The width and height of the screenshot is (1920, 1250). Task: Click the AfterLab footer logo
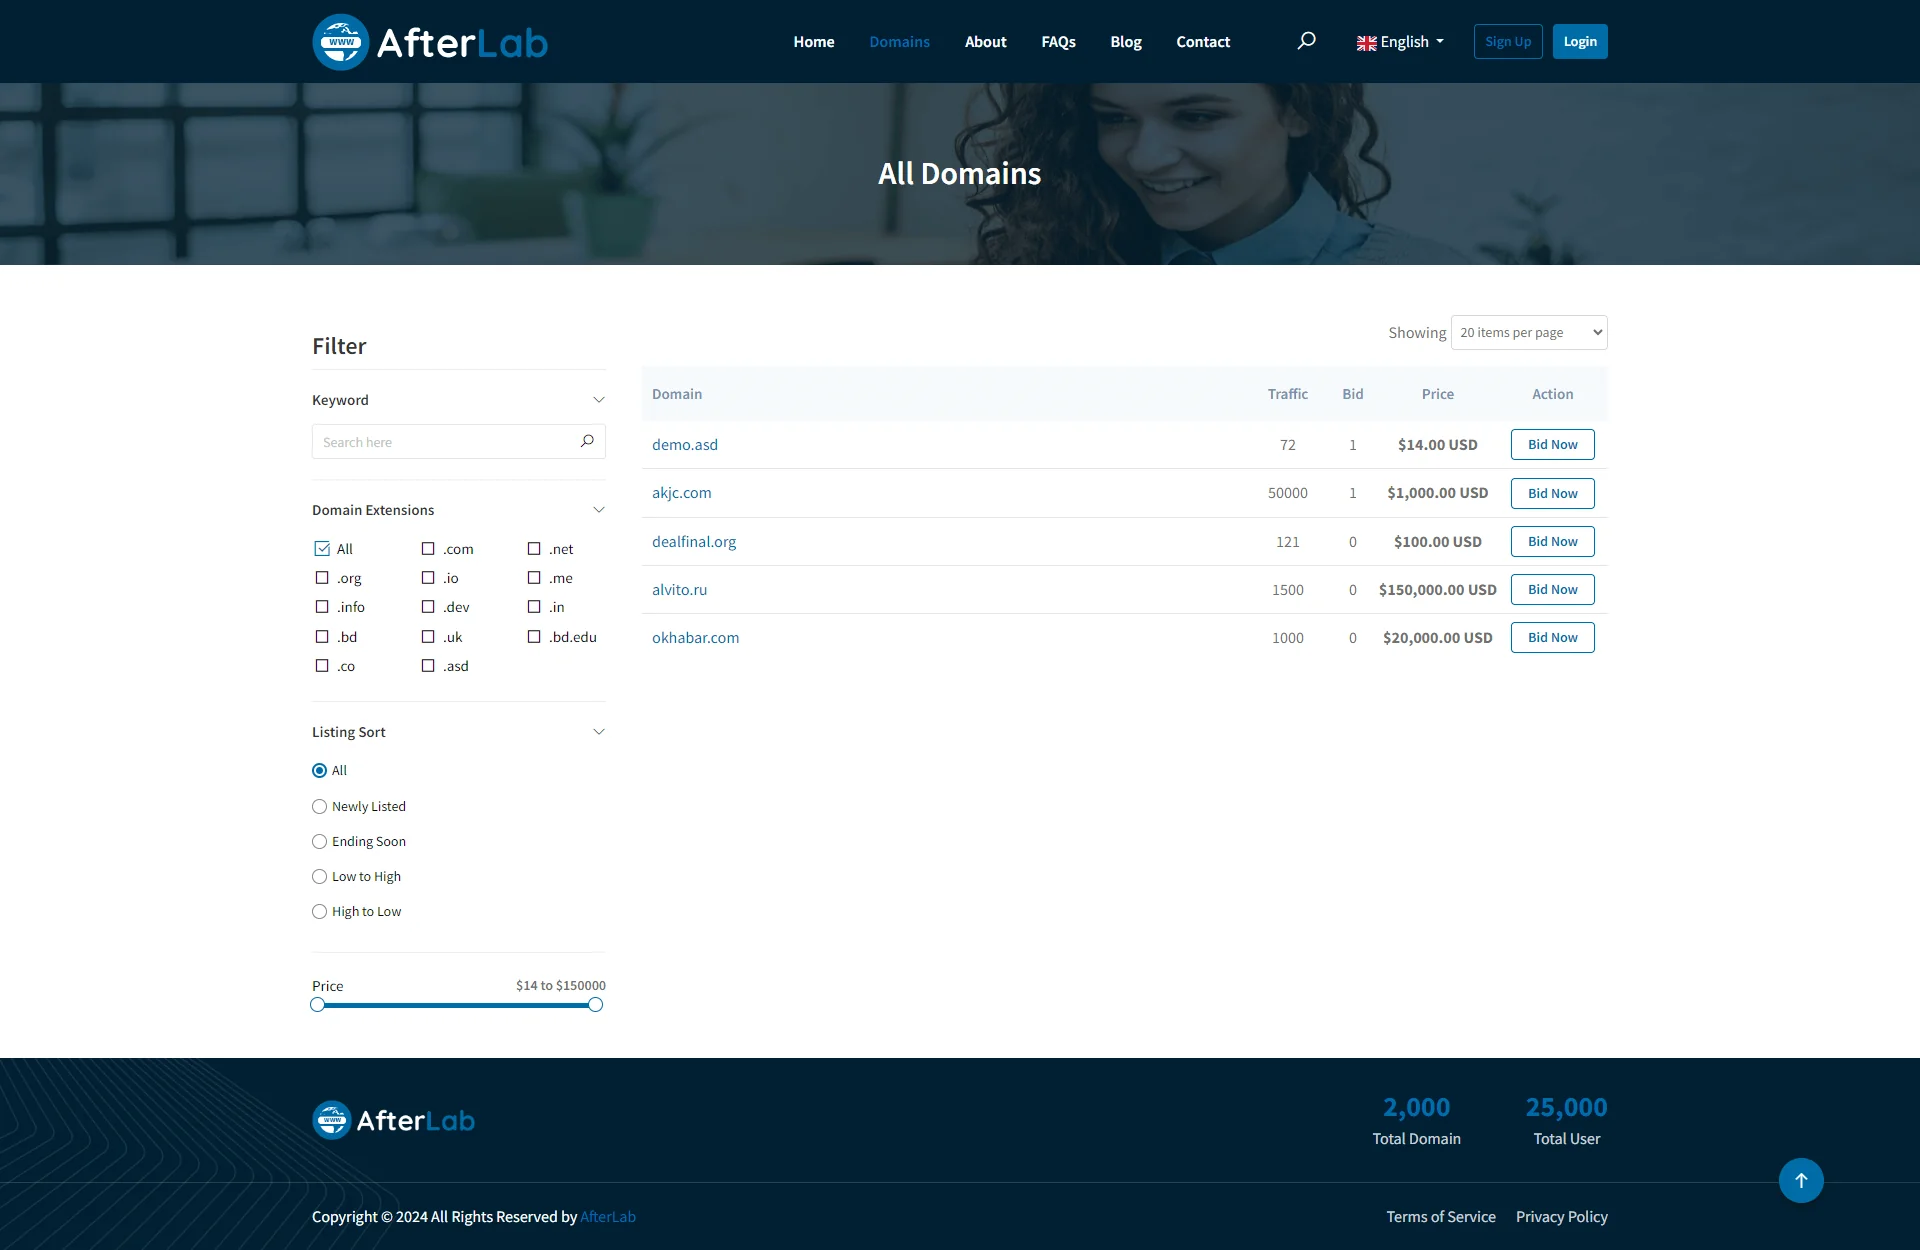click(x=394, y=1120)
